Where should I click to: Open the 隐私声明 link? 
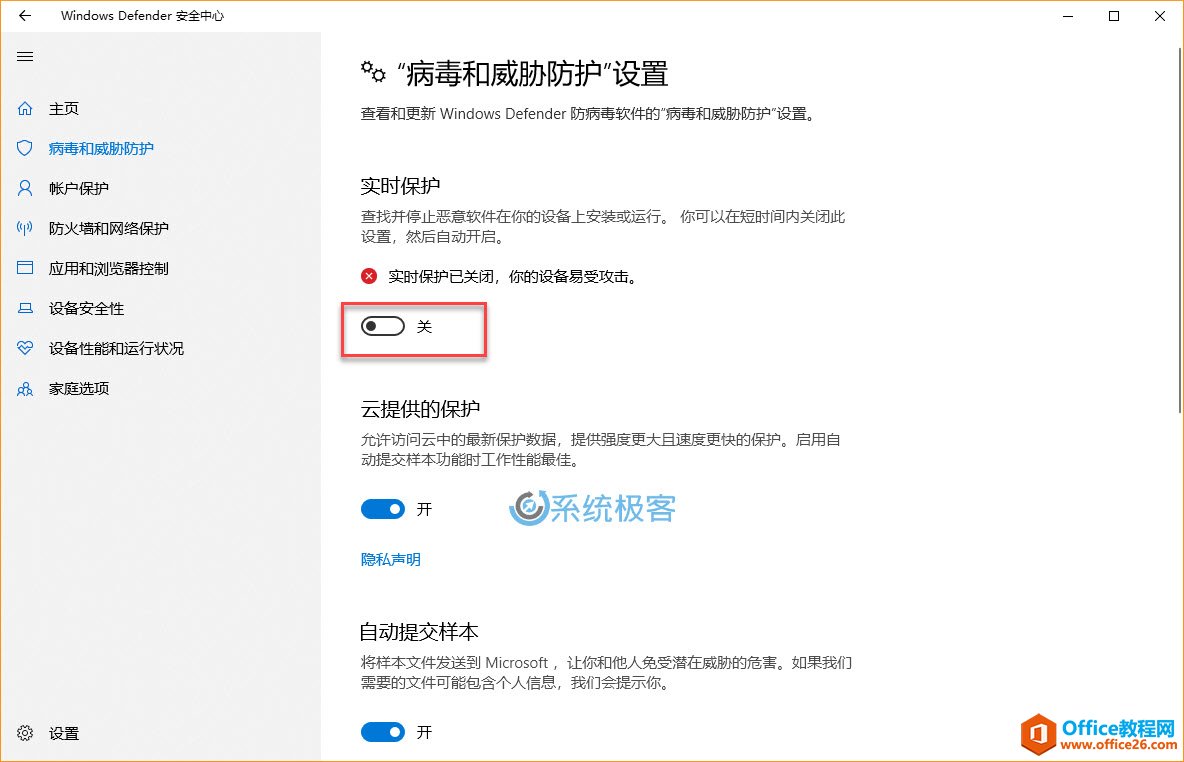coord(390,560)
